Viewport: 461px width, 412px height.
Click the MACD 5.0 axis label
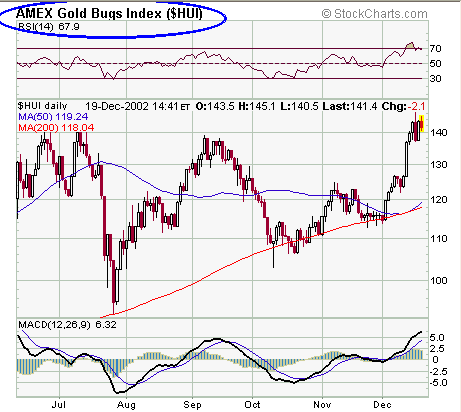pyautogui.click(x=437, y=338)
